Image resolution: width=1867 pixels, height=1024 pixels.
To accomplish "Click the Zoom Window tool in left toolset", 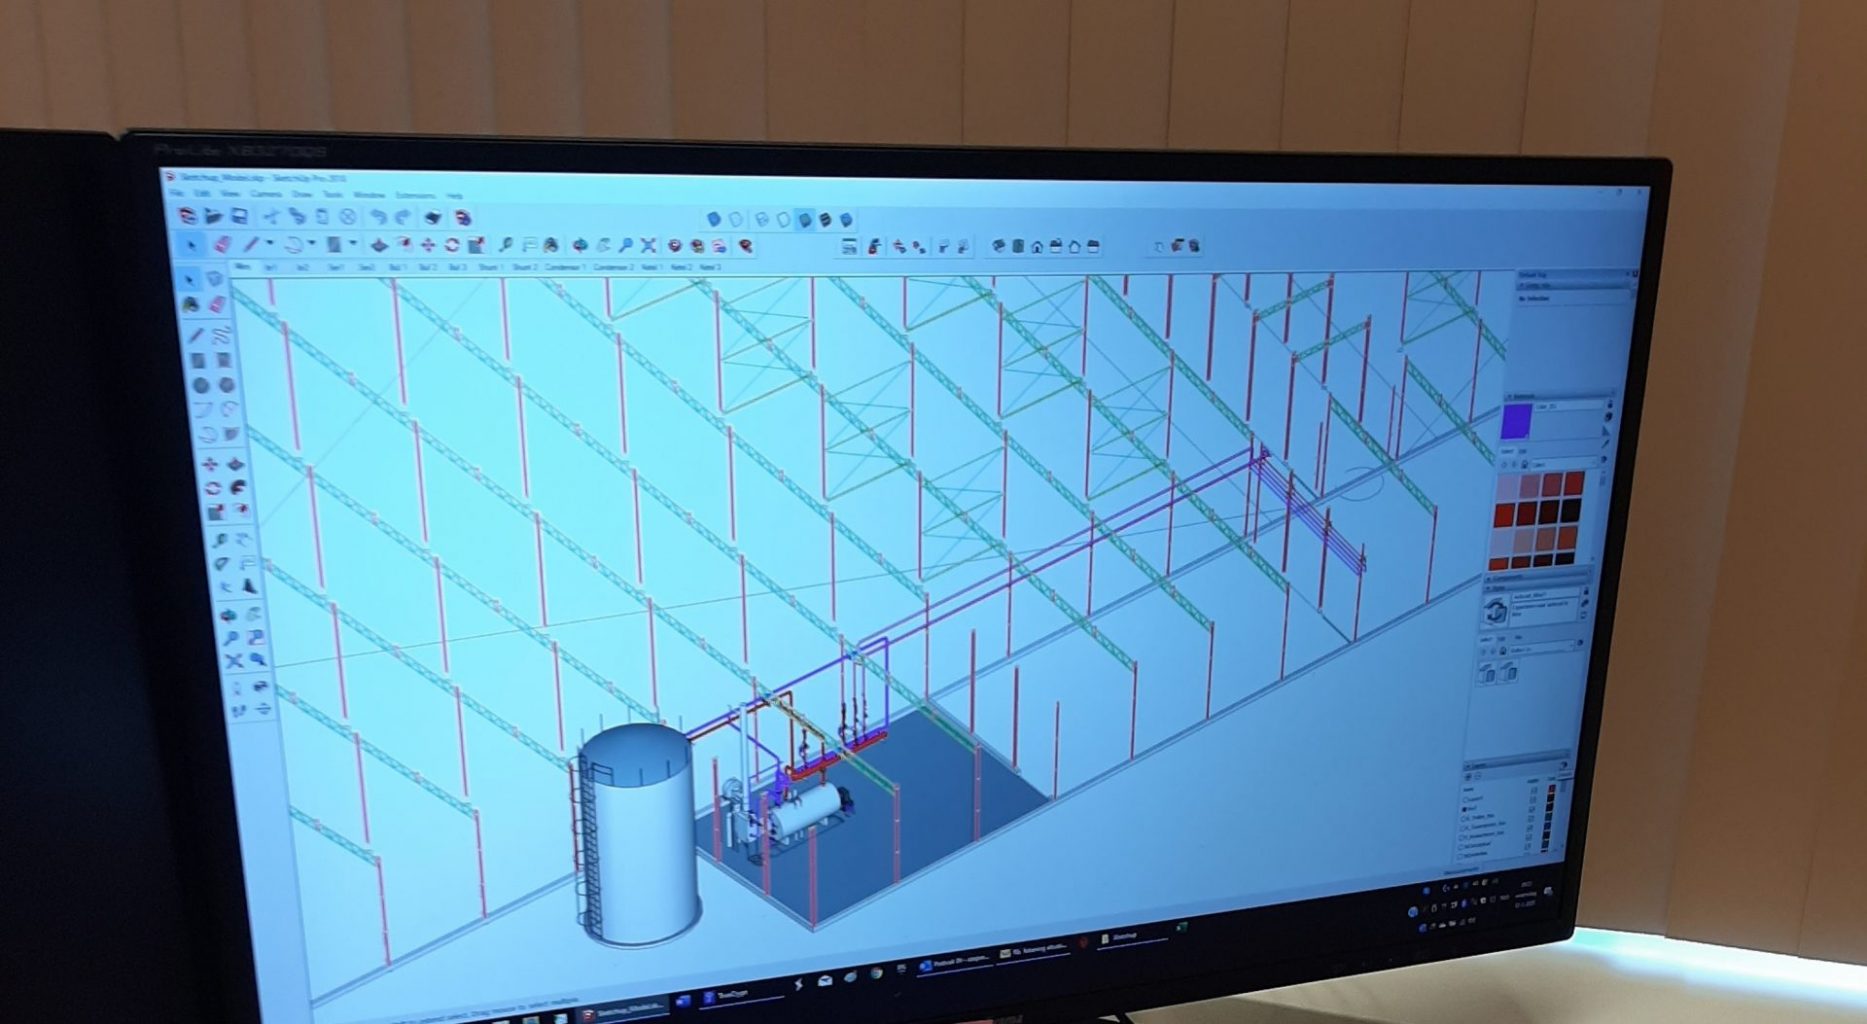I will (258, 637).
